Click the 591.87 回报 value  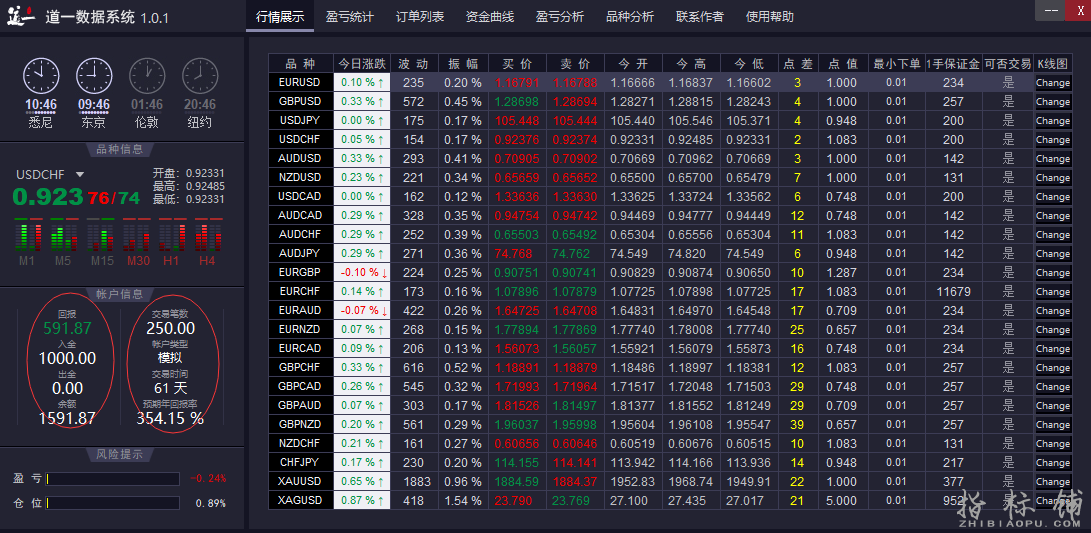[x=67, y=328]
